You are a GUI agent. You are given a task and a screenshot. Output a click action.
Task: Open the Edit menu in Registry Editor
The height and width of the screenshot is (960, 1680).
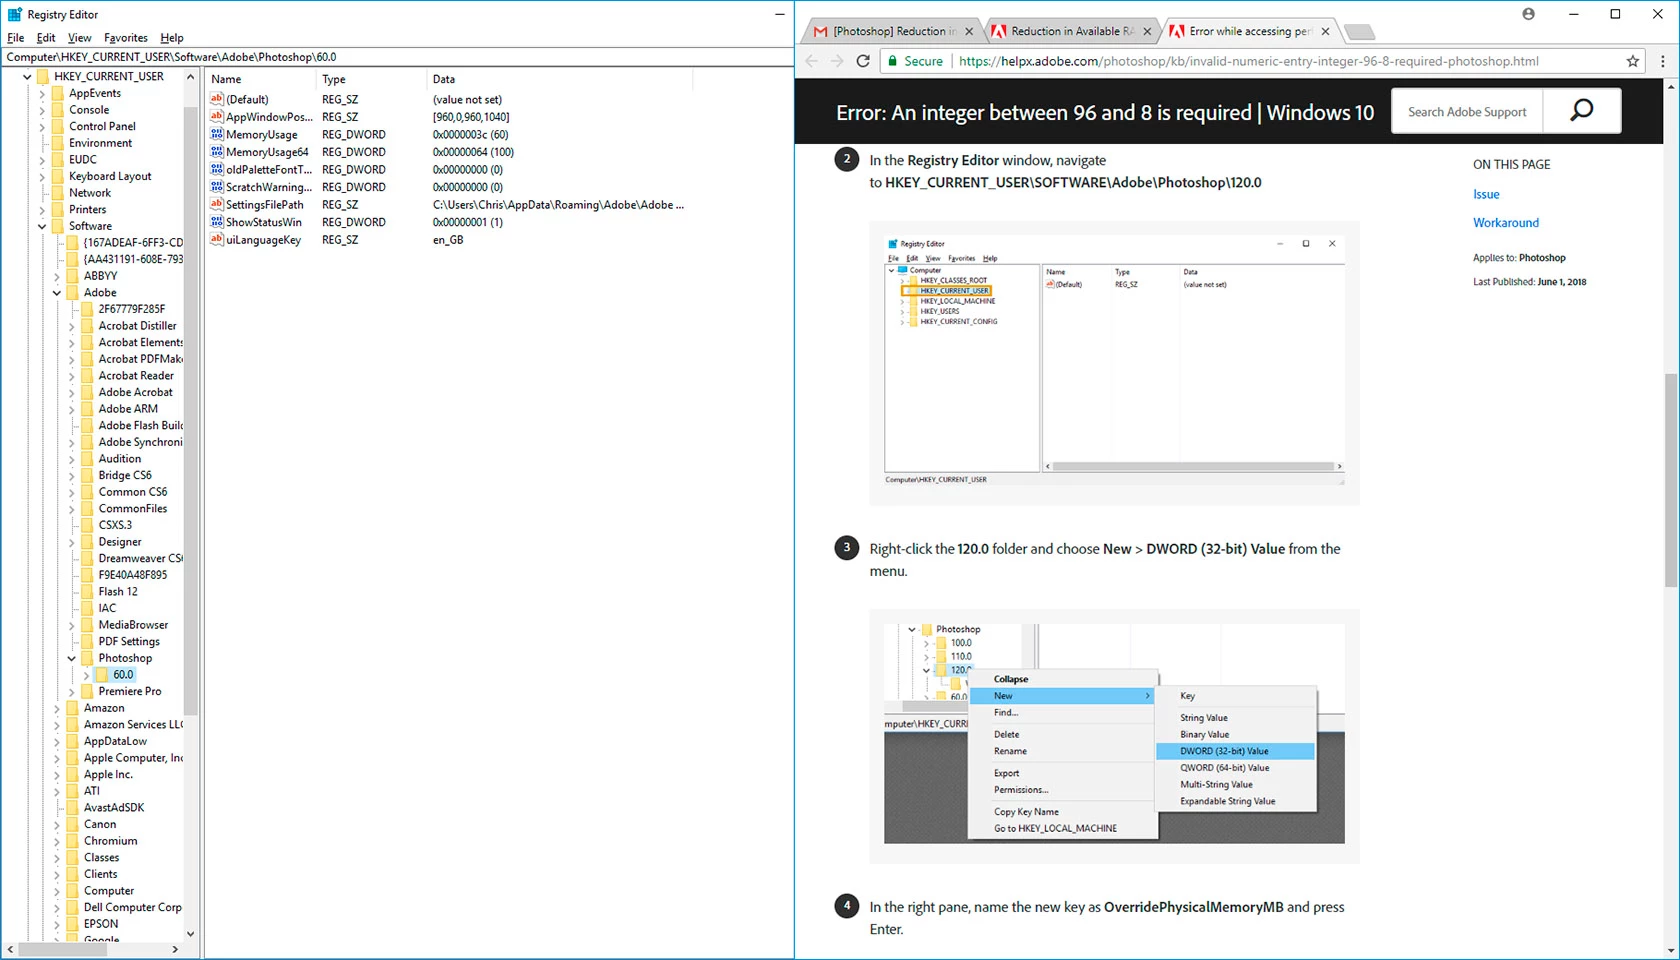[x=46, y=38]
